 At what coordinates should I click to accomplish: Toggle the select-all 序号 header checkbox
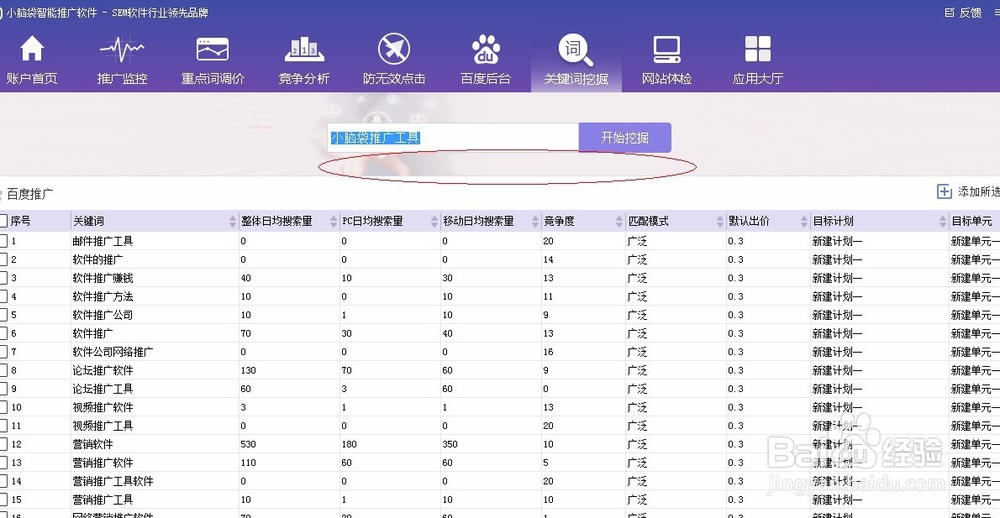point(3,221)
